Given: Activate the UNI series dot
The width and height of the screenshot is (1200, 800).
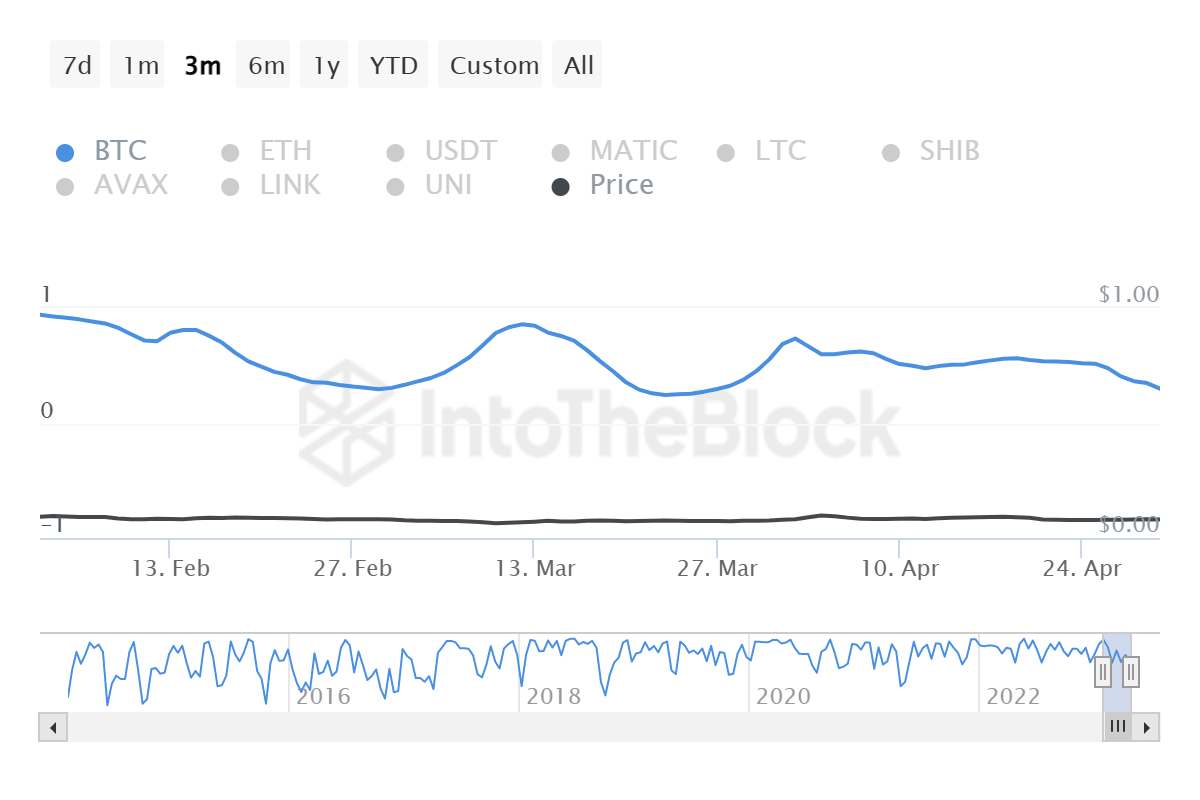Looking at the screenshot, I should coord(396,186).
